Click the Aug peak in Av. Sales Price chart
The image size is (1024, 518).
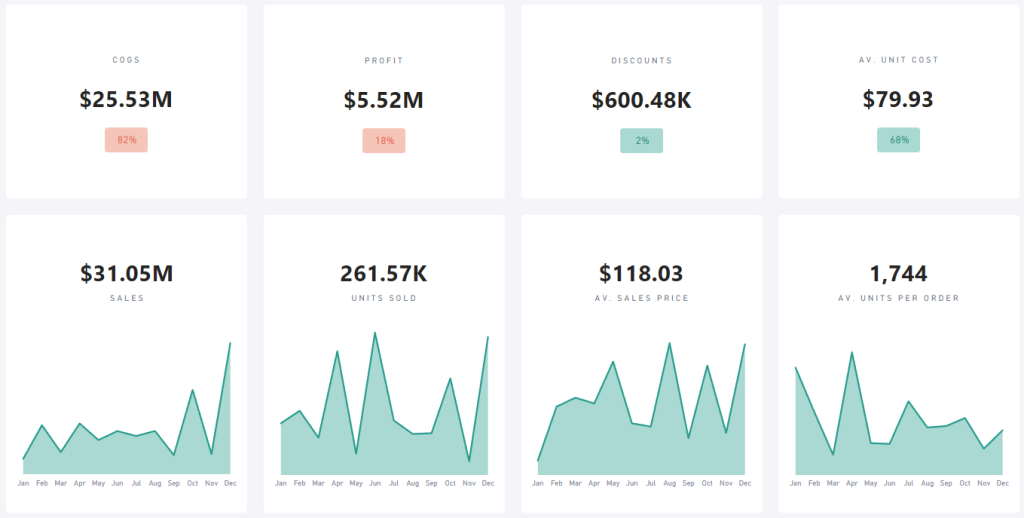coord(669,343)
